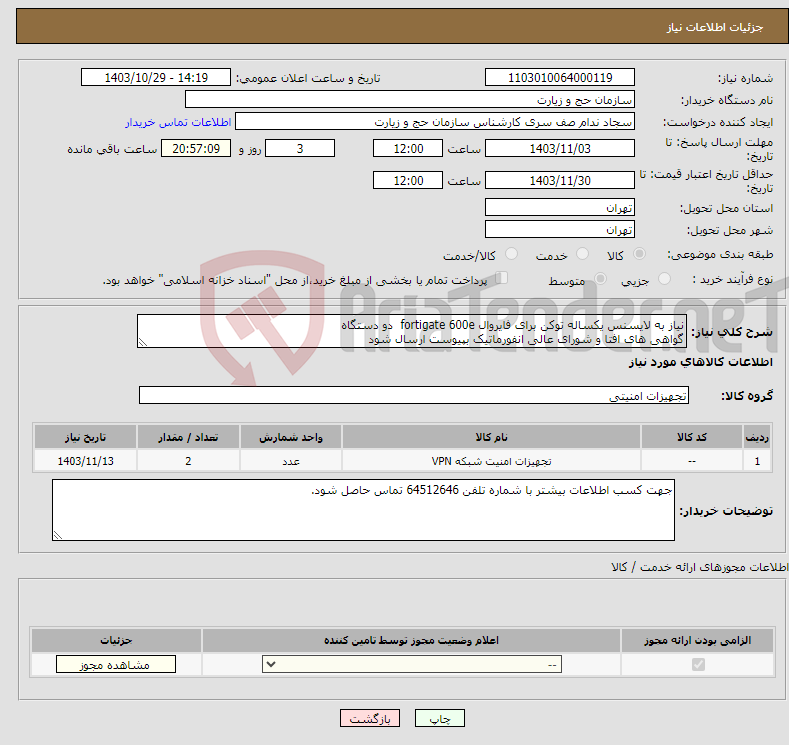Click the چاپ print button

coord(440,718)
